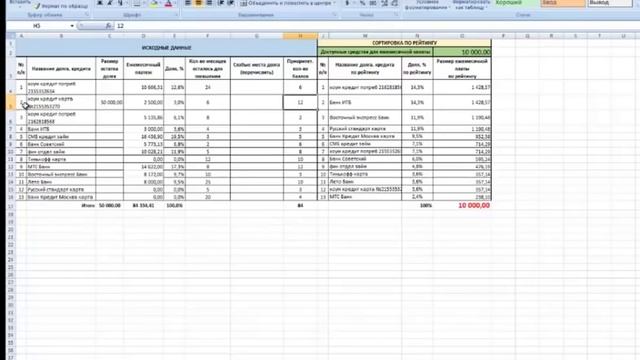The height and width of the screenshot is (360, 640).
Task: Click the insert function fx button
Action: tap(109, 26)
